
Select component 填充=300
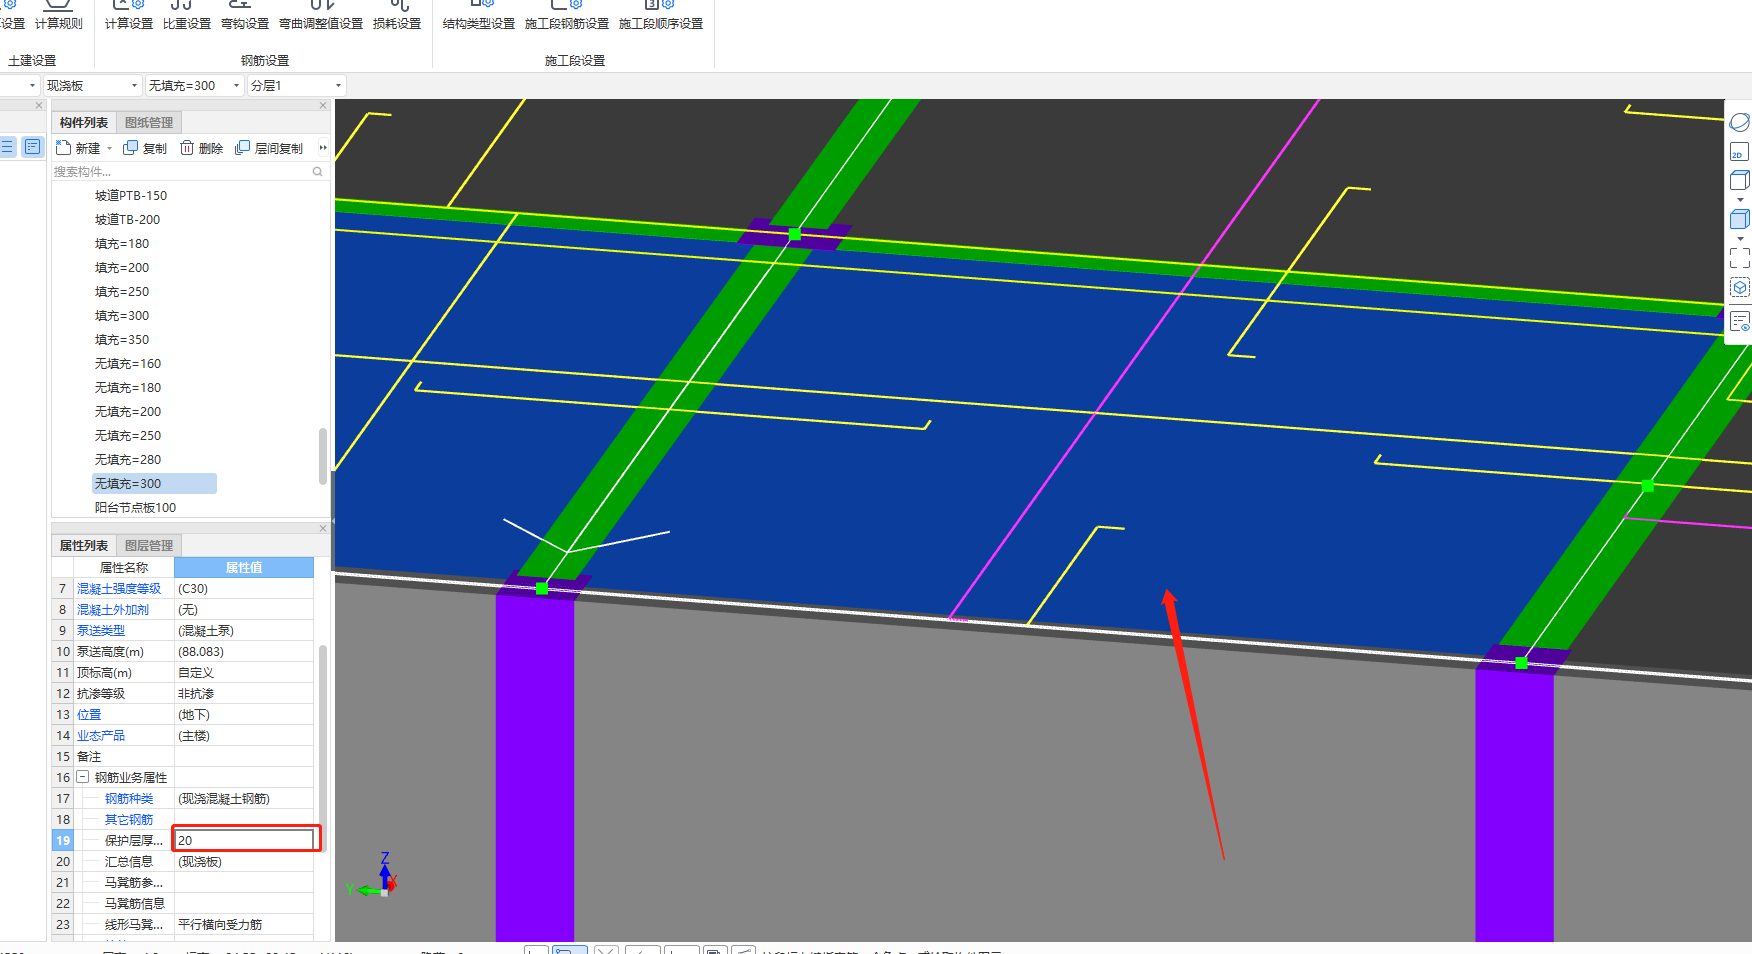(122, 316)
